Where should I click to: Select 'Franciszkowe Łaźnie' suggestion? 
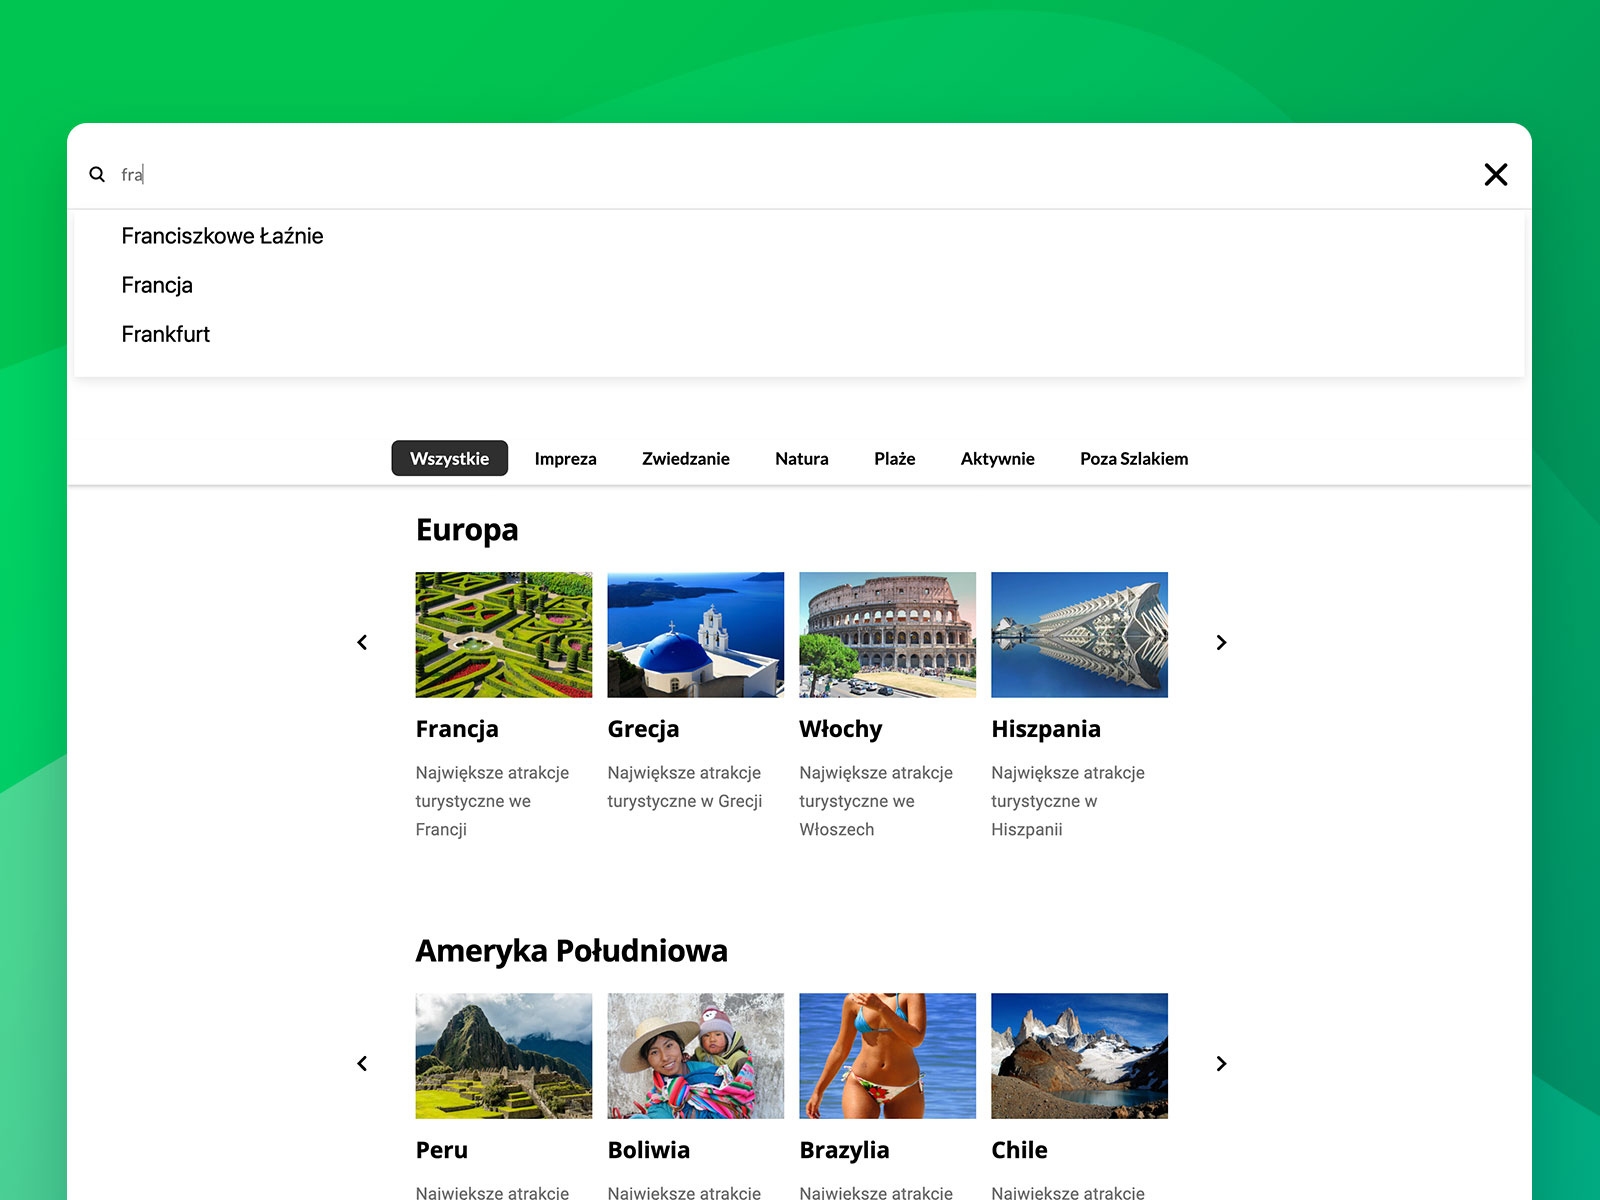[222, 236]
